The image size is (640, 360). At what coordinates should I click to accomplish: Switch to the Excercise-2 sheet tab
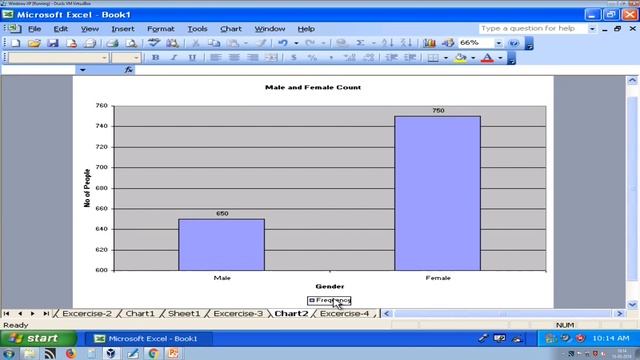87,313
